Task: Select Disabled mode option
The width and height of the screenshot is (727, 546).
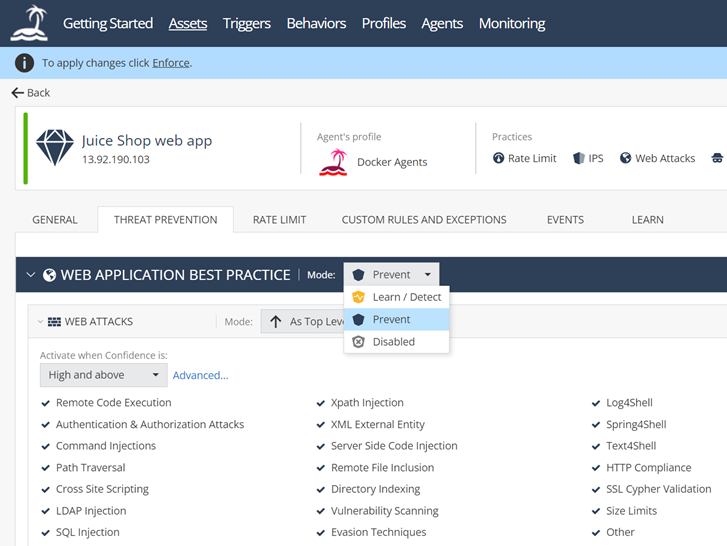Action: click(x=393, y=342)
